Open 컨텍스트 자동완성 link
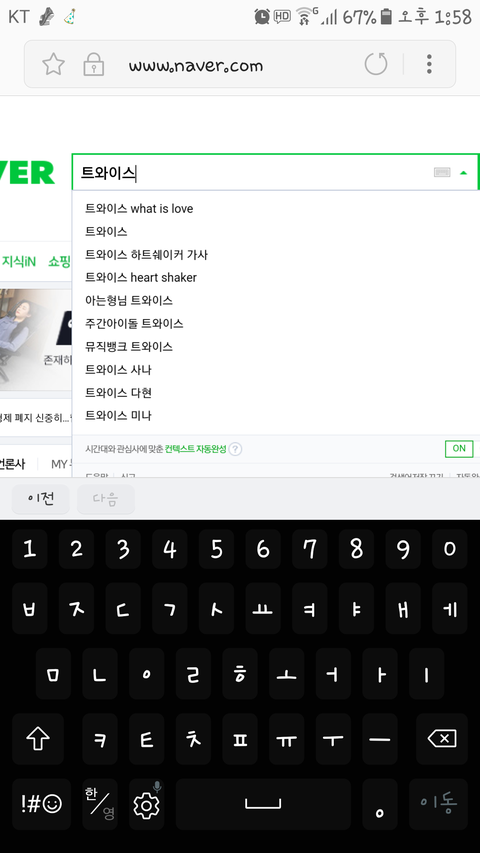The height and width of the screenshot is (853, 480). (x=195, y=449)
